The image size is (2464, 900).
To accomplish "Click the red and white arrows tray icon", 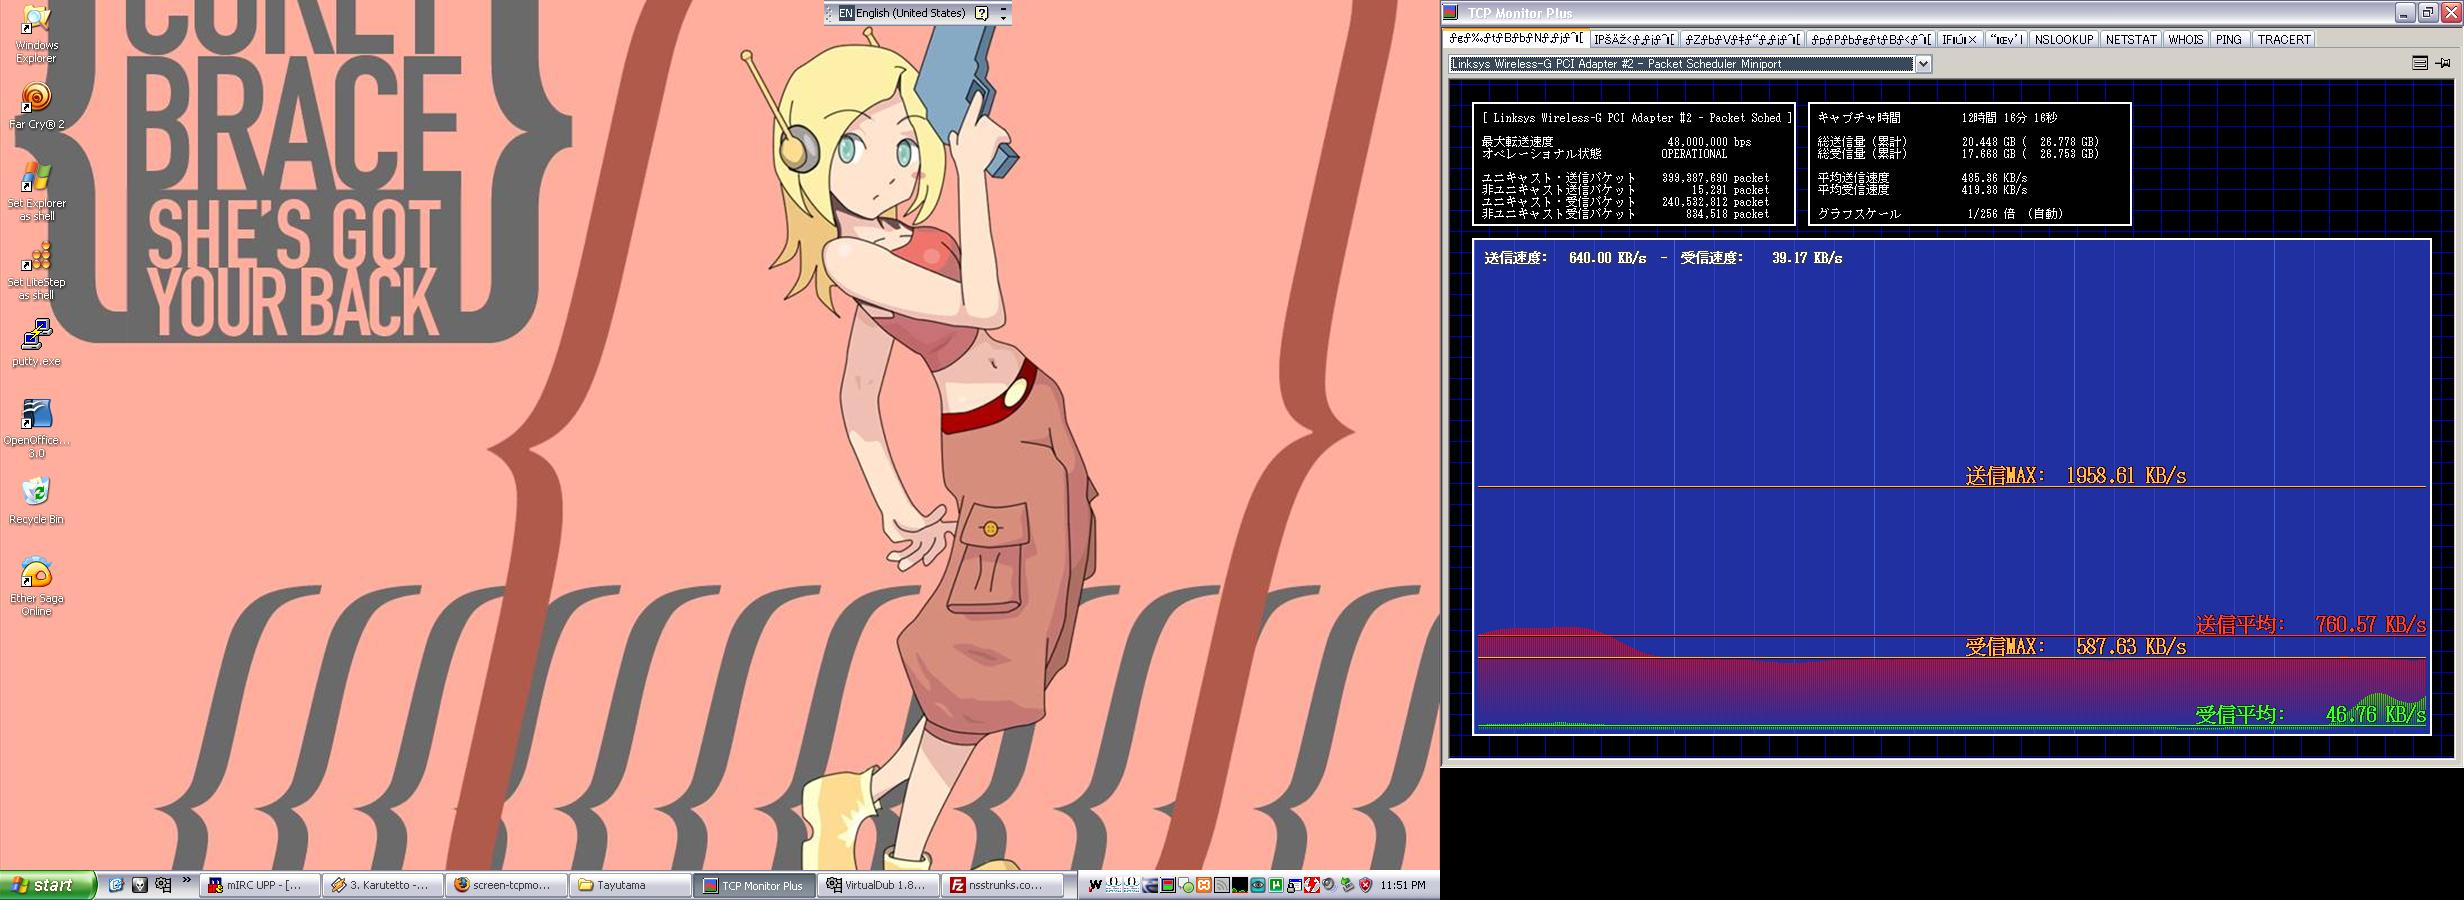I will coord(1311,885).
